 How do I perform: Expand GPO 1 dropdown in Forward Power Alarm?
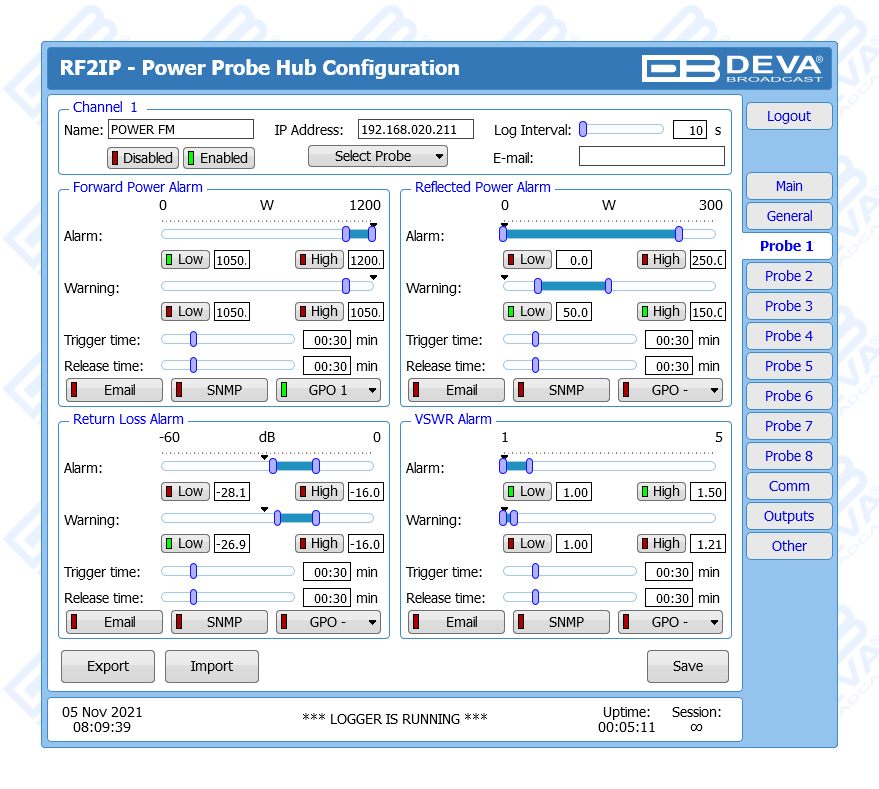(x=328, y=390)
